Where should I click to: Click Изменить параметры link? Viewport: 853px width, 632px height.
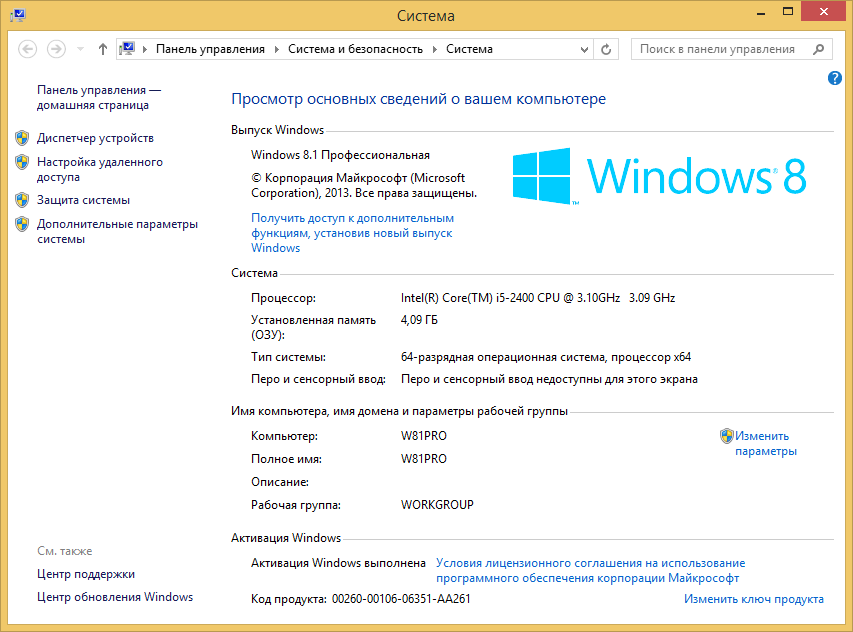[766, 443]
